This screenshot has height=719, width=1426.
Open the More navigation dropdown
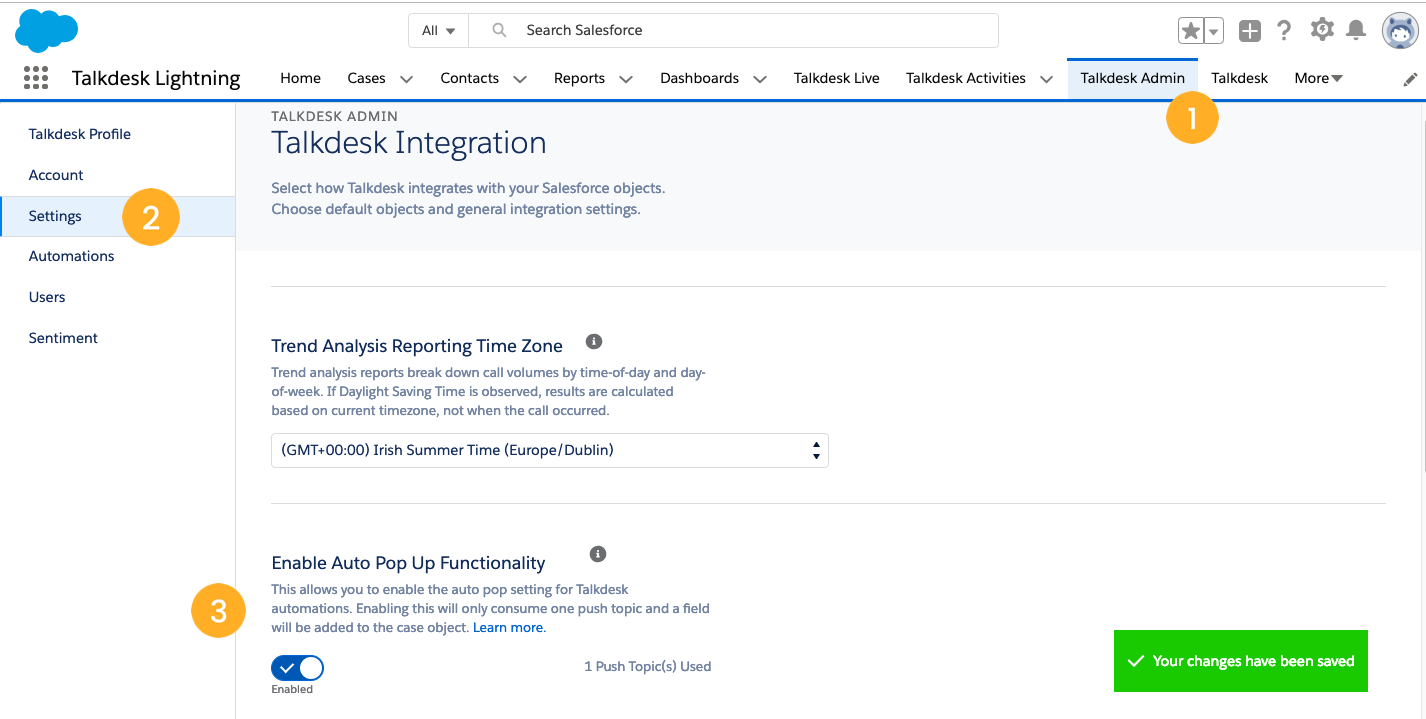1318,78
